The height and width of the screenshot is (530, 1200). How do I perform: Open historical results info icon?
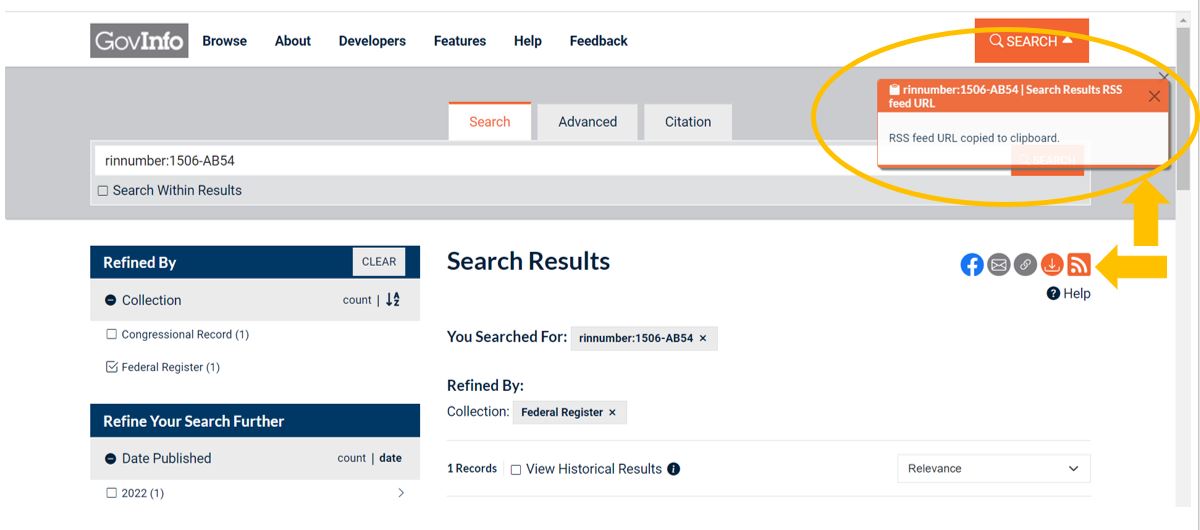[674, 469]
